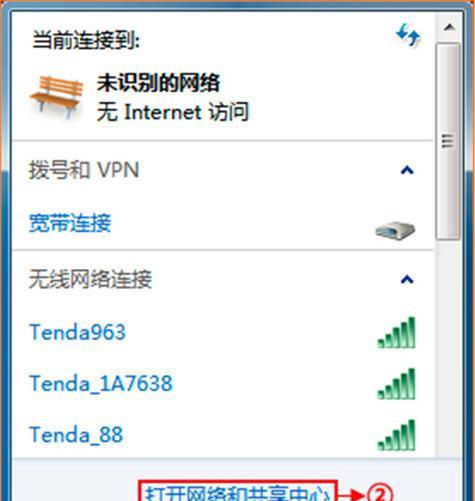Click the park bench network location icon

[x=57, y=97]
